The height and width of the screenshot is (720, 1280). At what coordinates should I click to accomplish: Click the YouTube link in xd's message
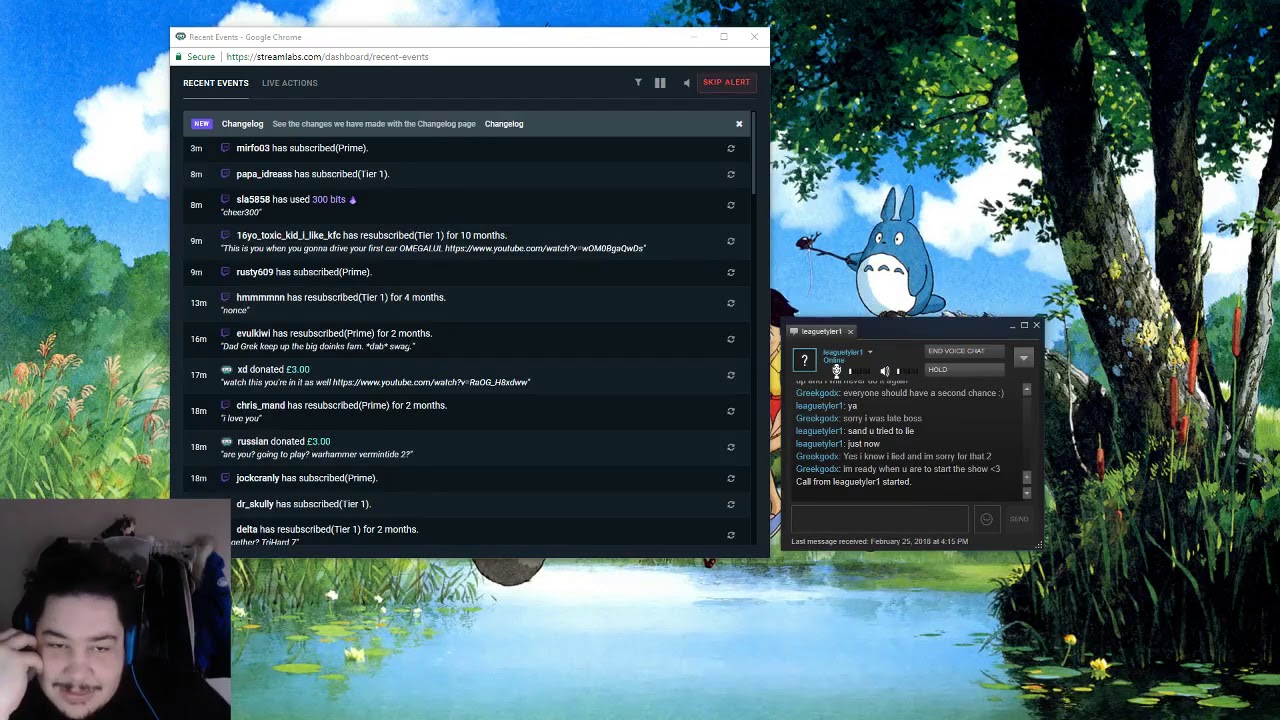(x=431, y=382)
